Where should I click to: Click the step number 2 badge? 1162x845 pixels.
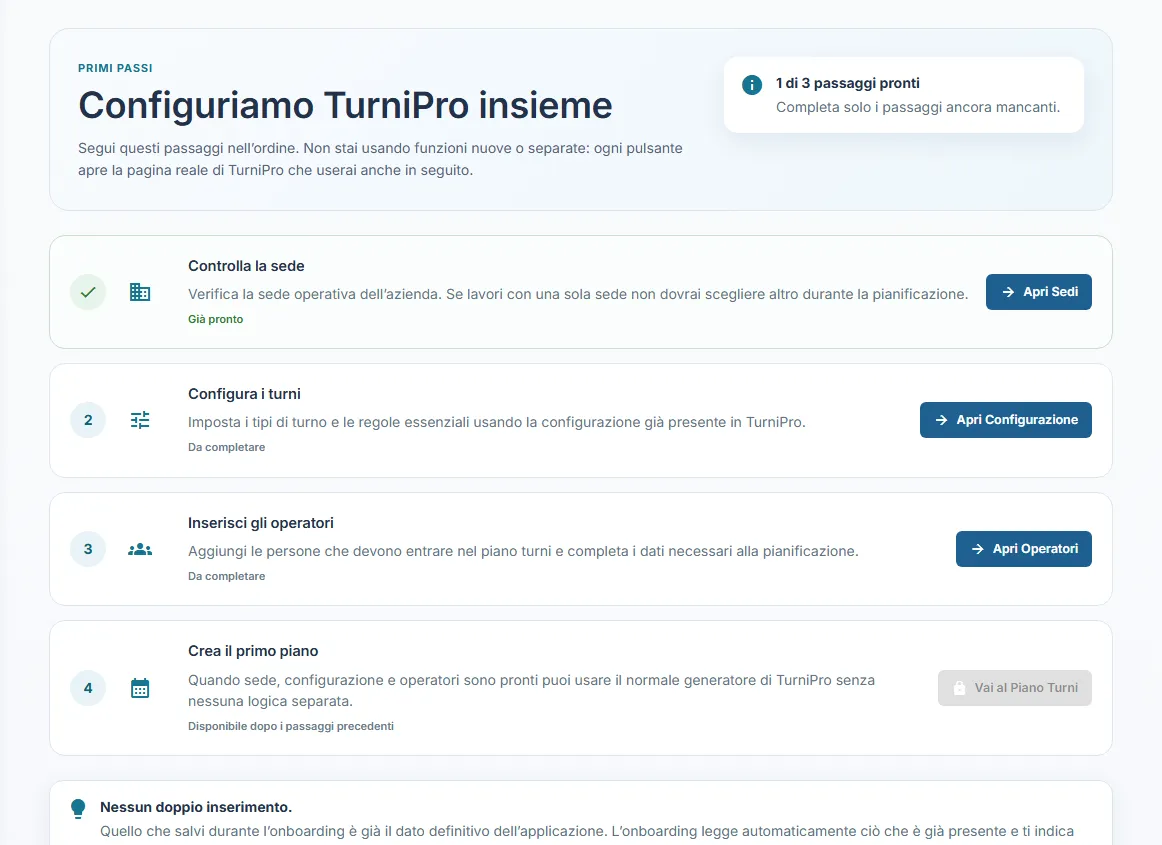88,420
